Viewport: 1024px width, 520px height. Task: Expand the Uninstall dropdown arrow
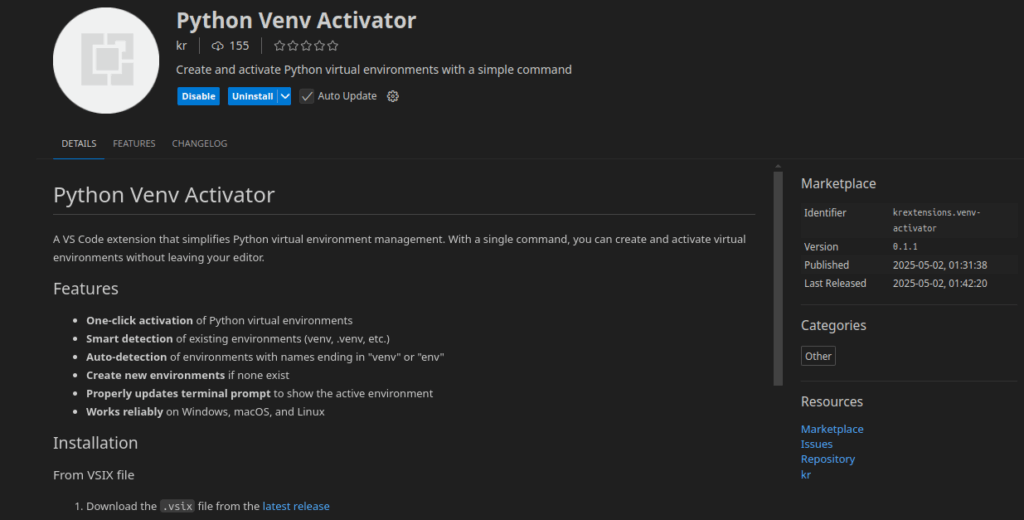click(x=285, y=96)
